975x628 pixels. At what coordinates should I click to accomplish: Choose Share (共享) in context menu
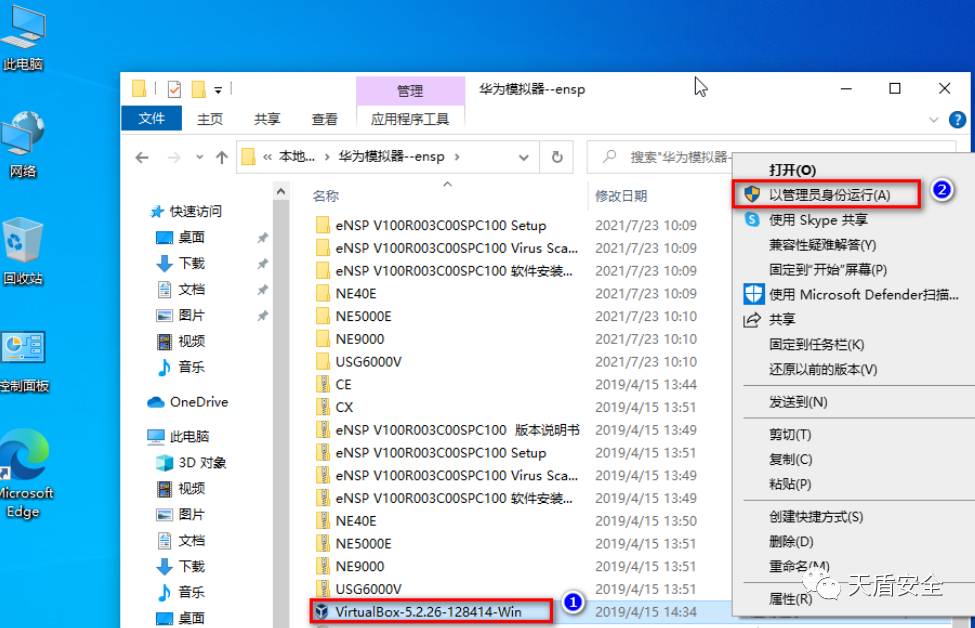pyautogui.click(x=782, y=320)
